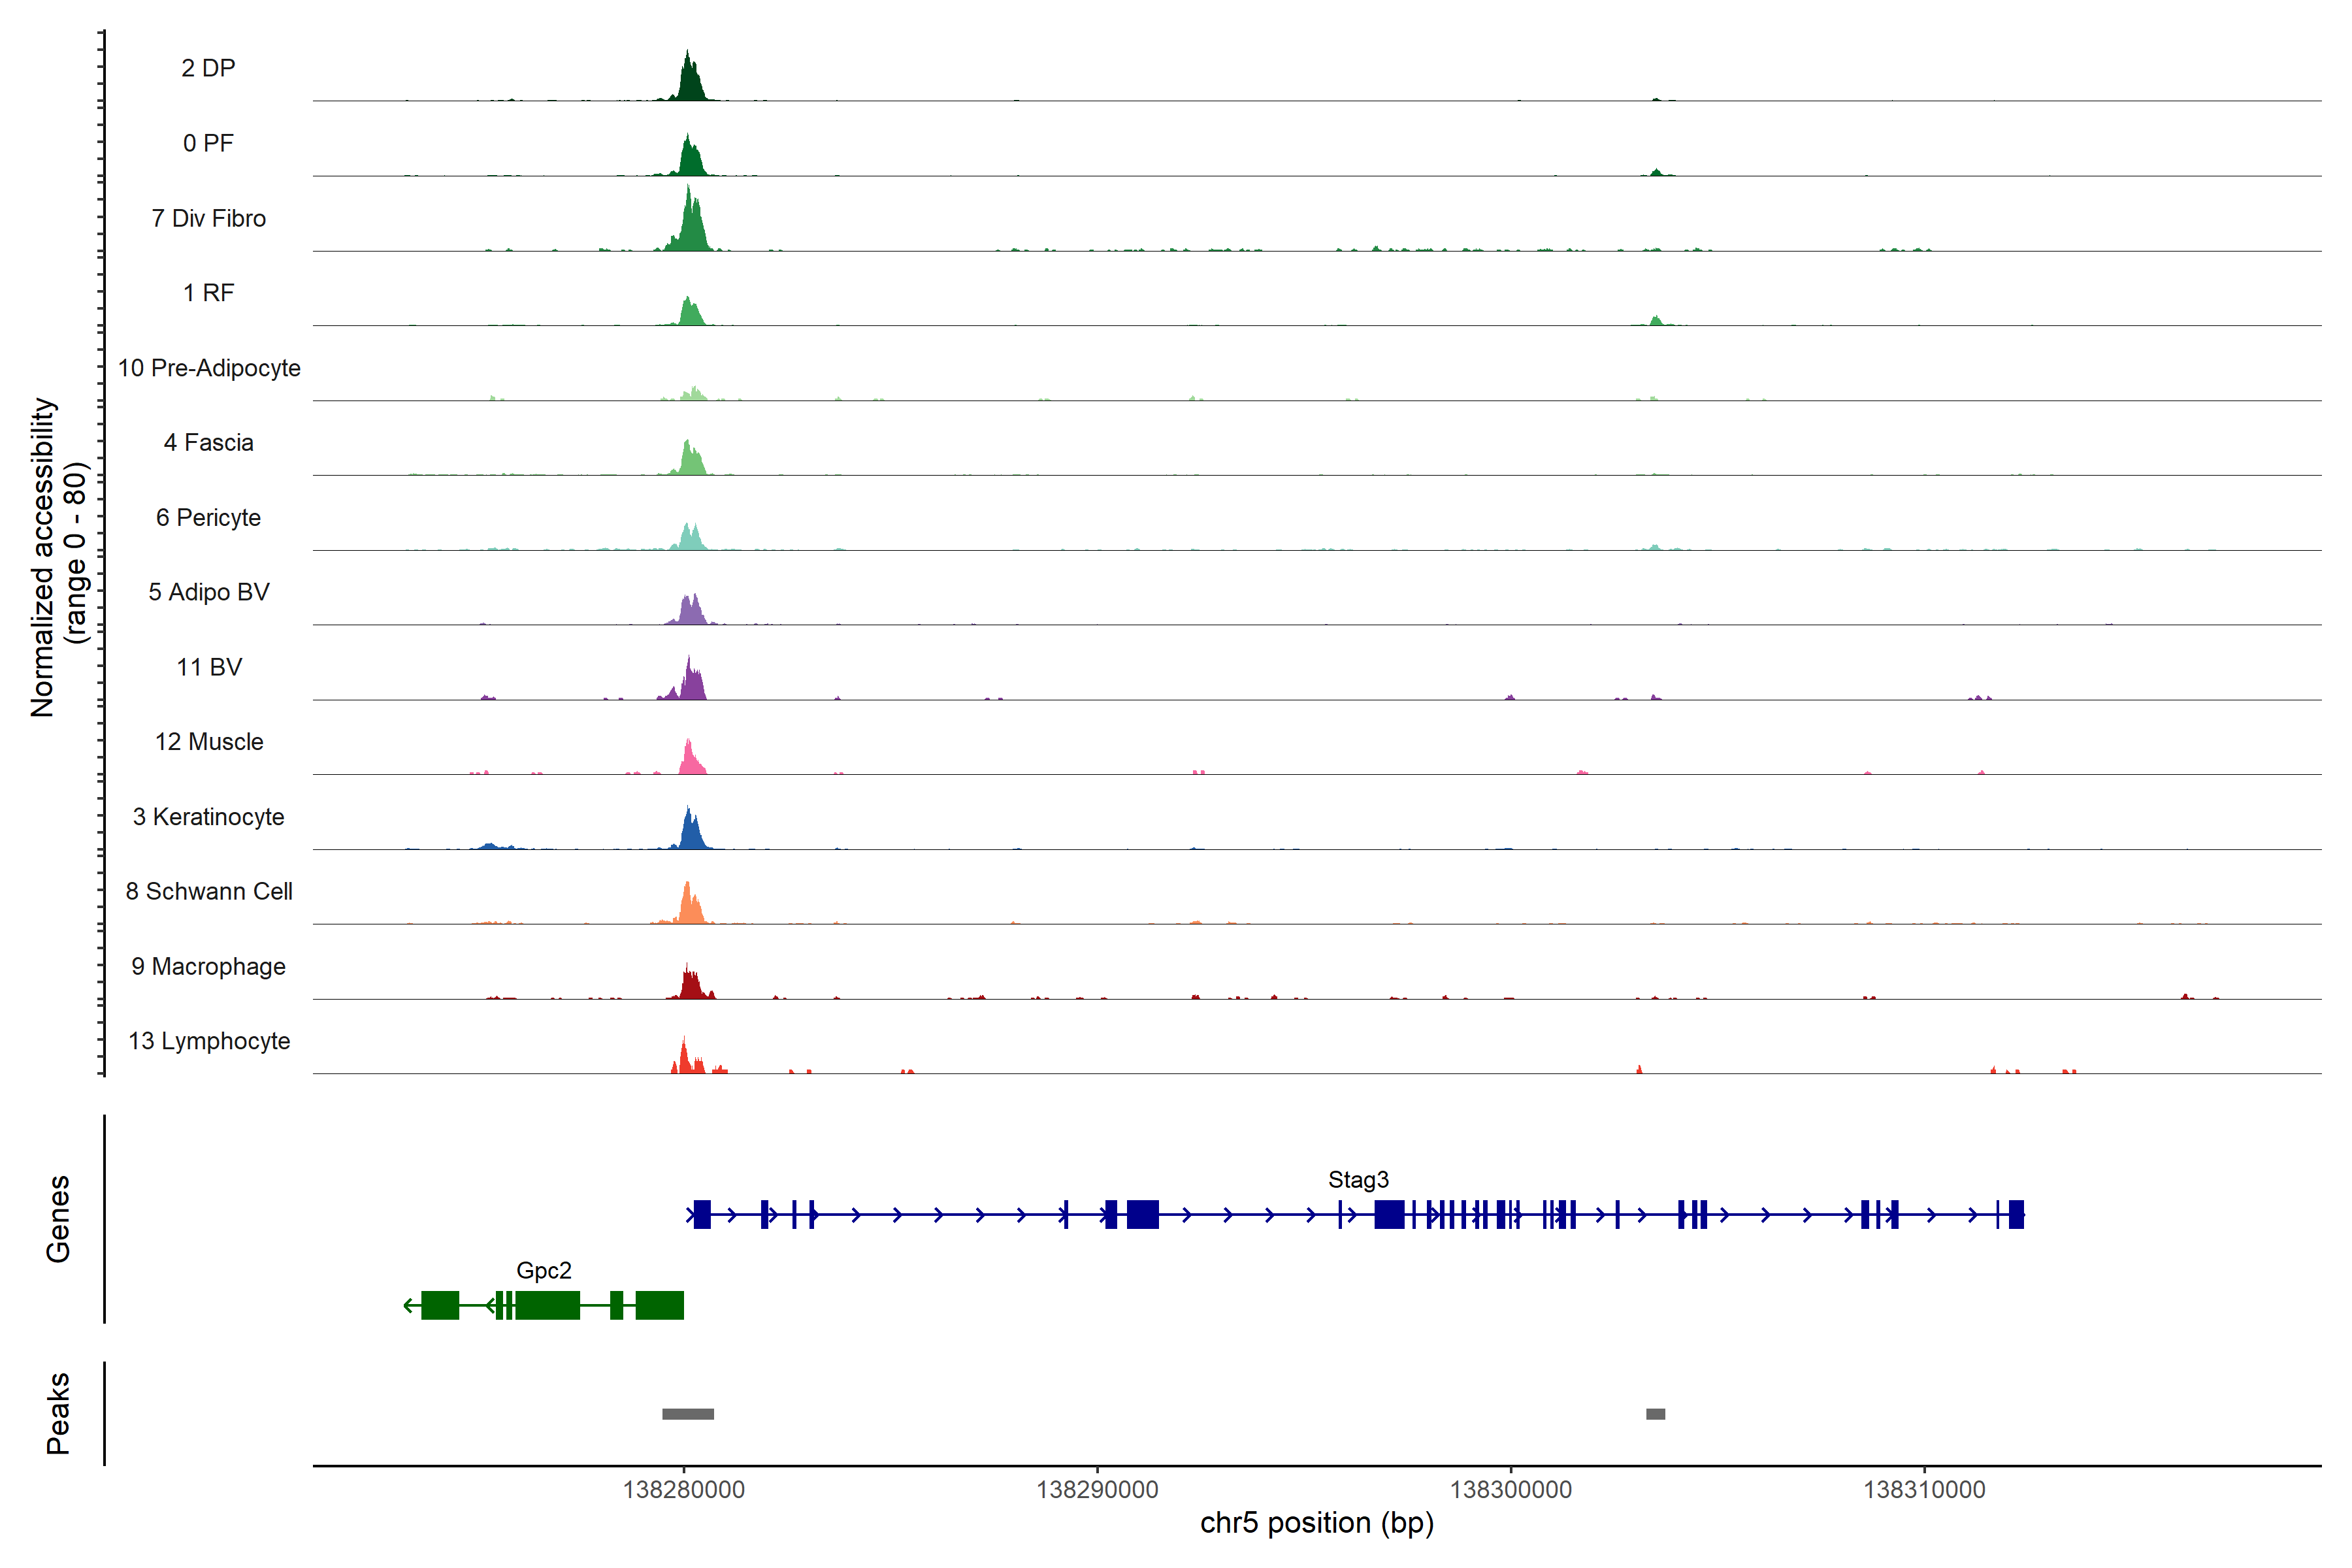
Task: Click the leftmost green Gpc2 exon
Action: click(440, 1305)
